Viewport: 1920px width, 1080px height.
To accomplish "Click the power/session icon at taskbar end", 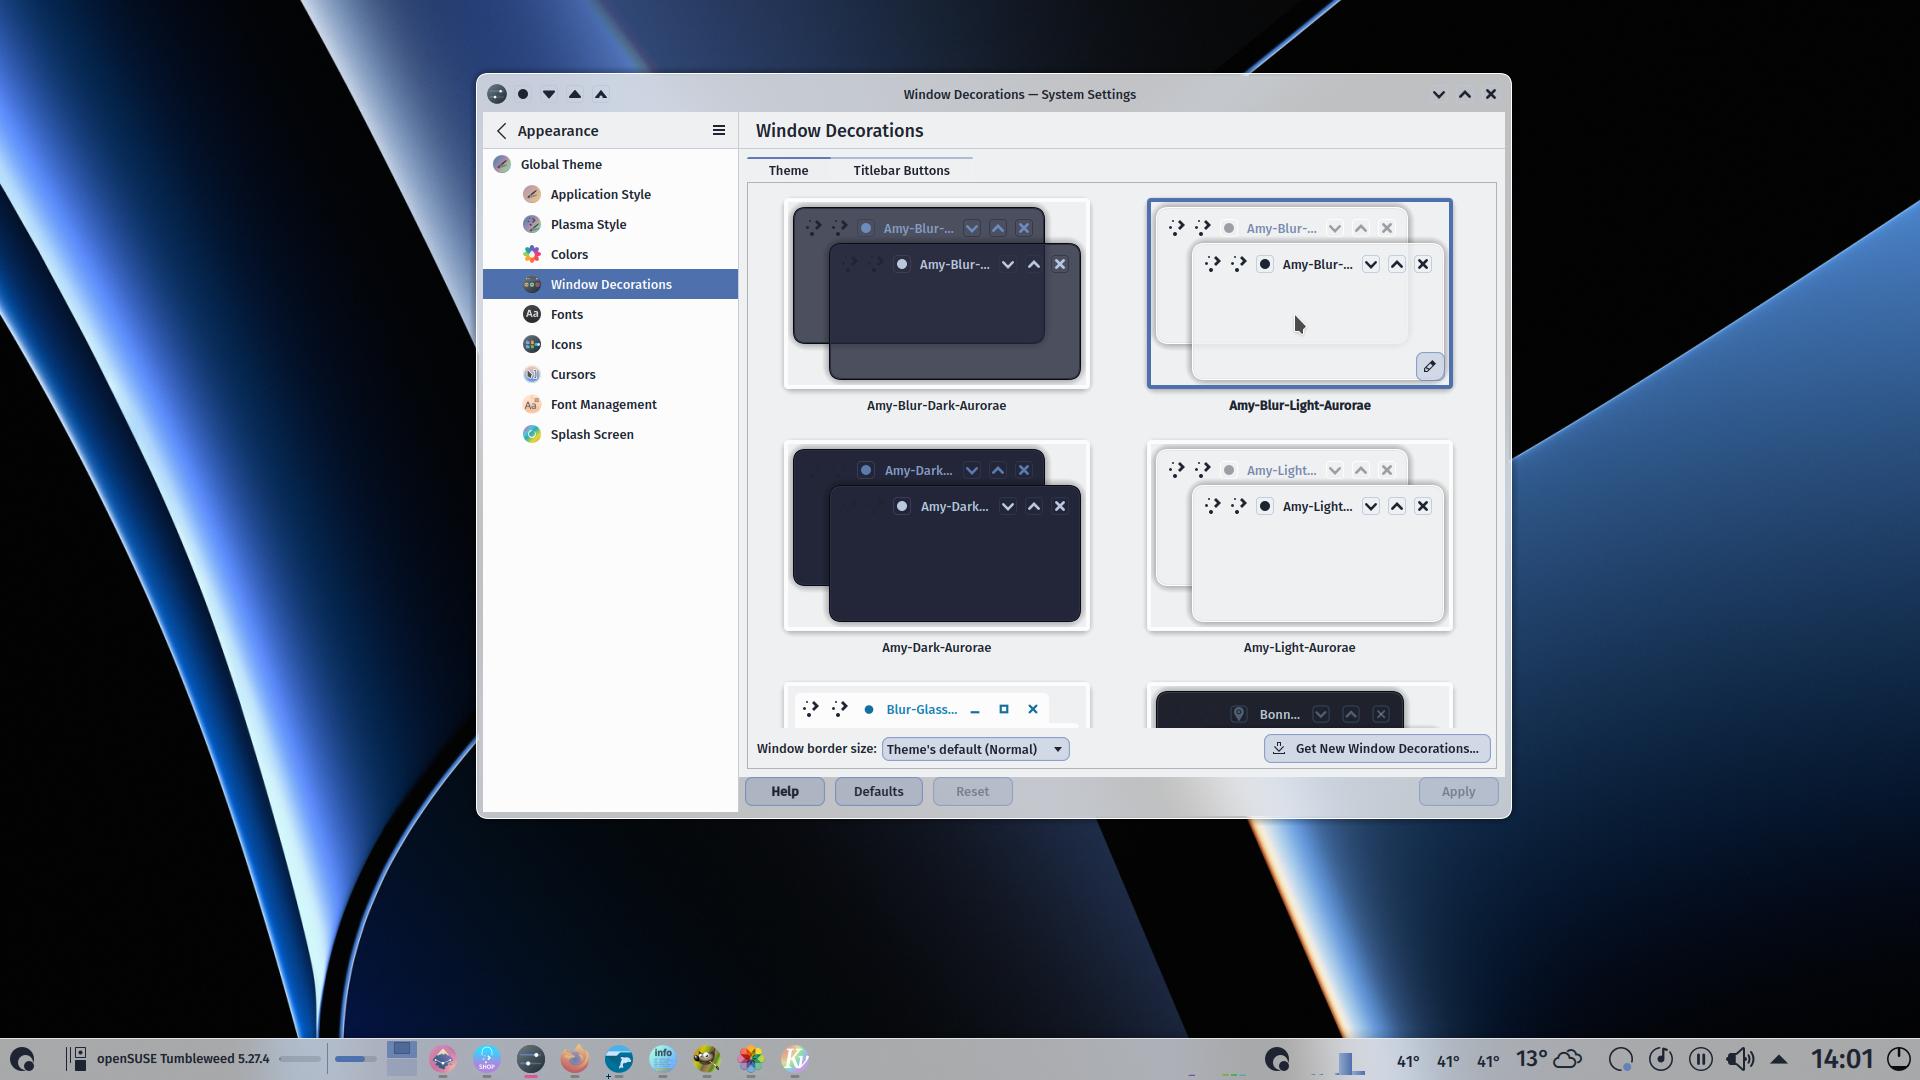I will (x=1898, y=1059).
